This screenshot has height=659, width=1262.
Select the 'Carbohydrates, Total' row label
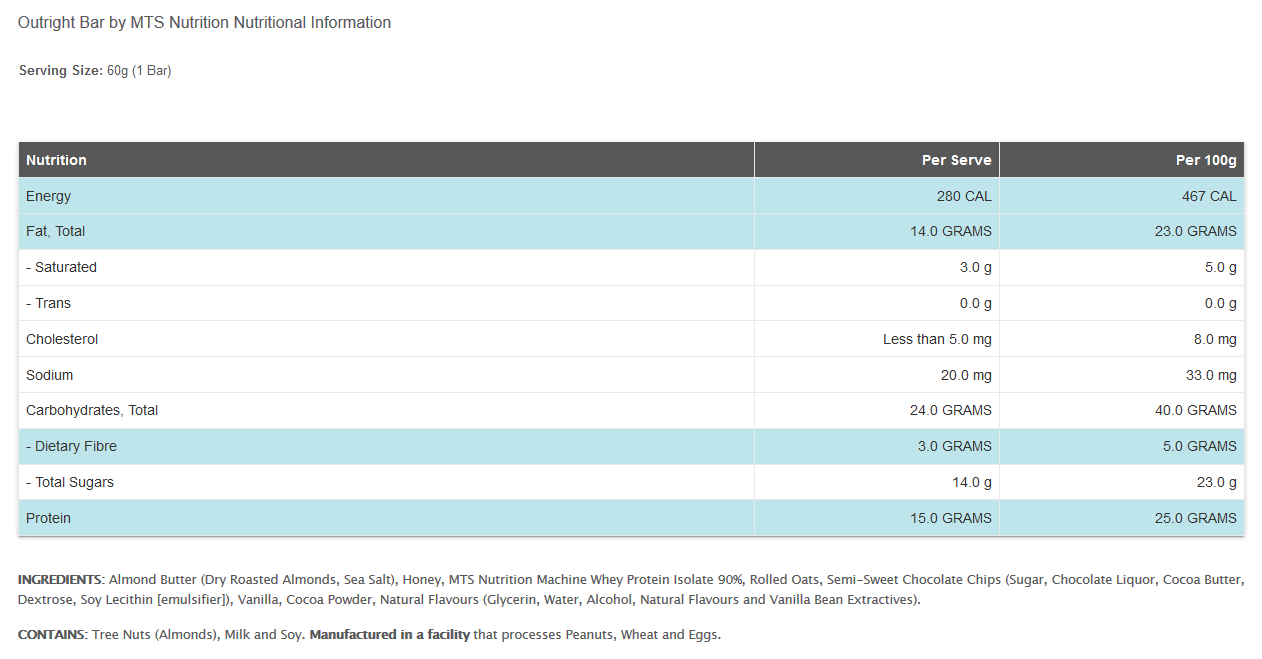point(92,410)
